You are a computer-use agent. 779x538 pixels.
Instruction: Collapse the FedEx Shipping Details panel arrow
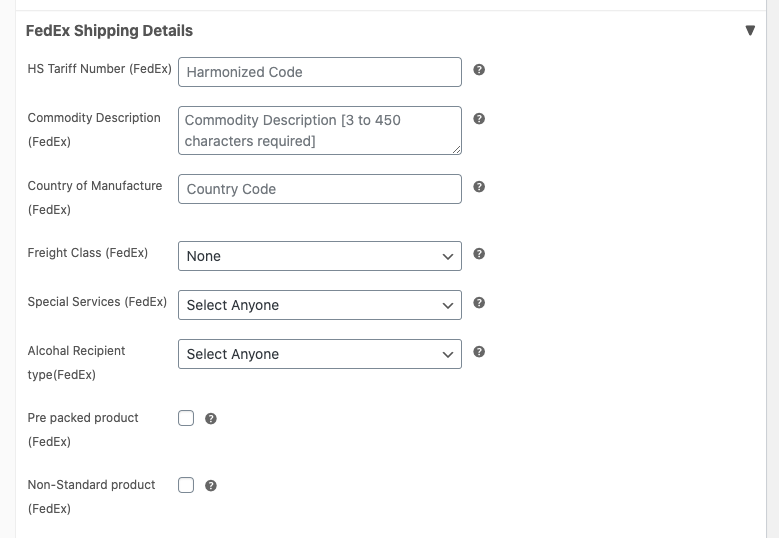tap(750, 30)
